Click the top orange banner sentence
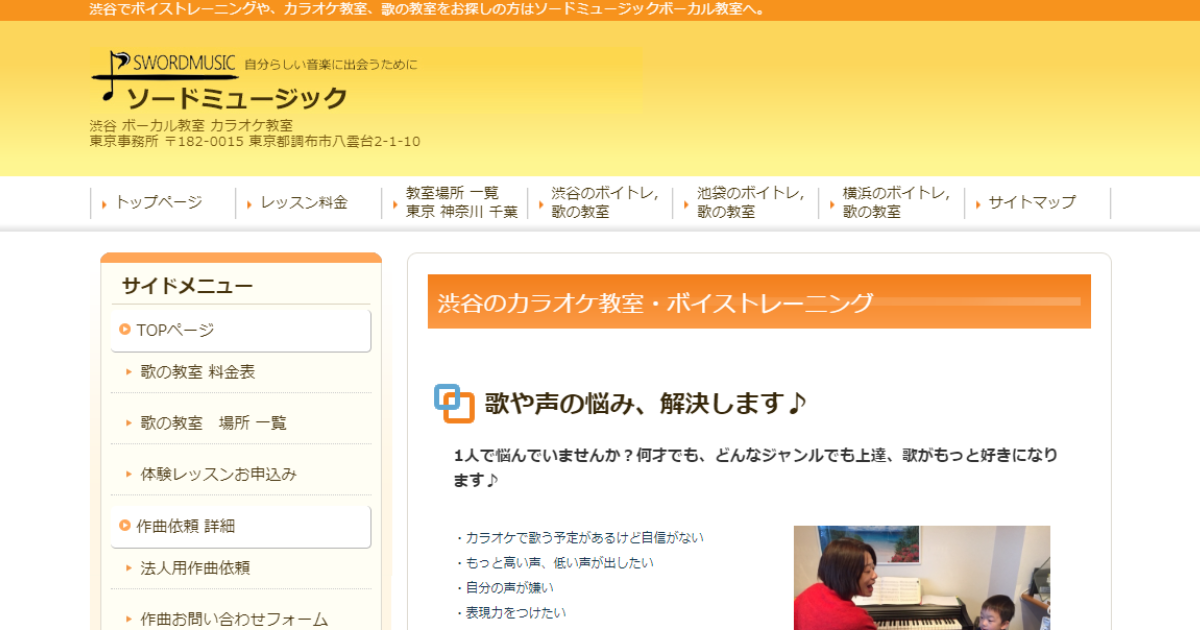Screen dimensions: 1200x630 pyautogui.click(x=428, y=10)
